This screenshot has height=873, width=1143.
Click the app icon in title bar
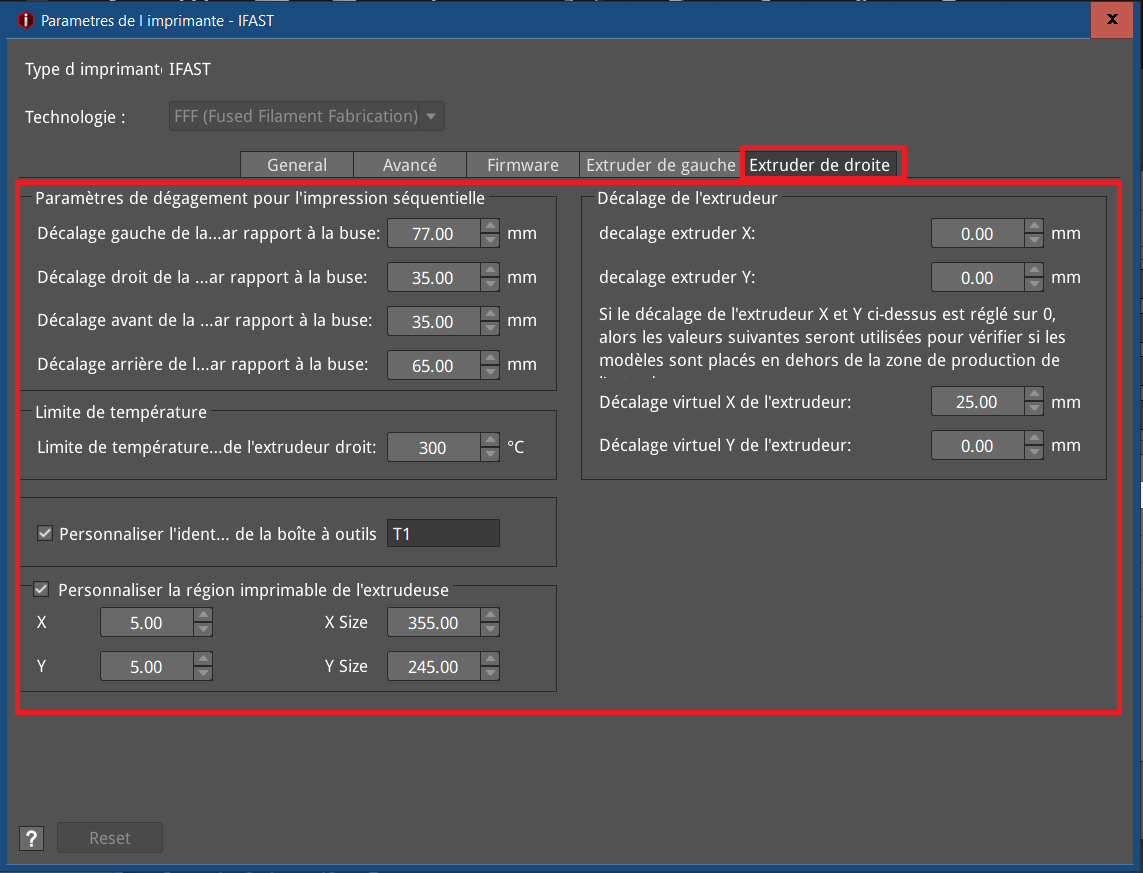tap(26, 20)
